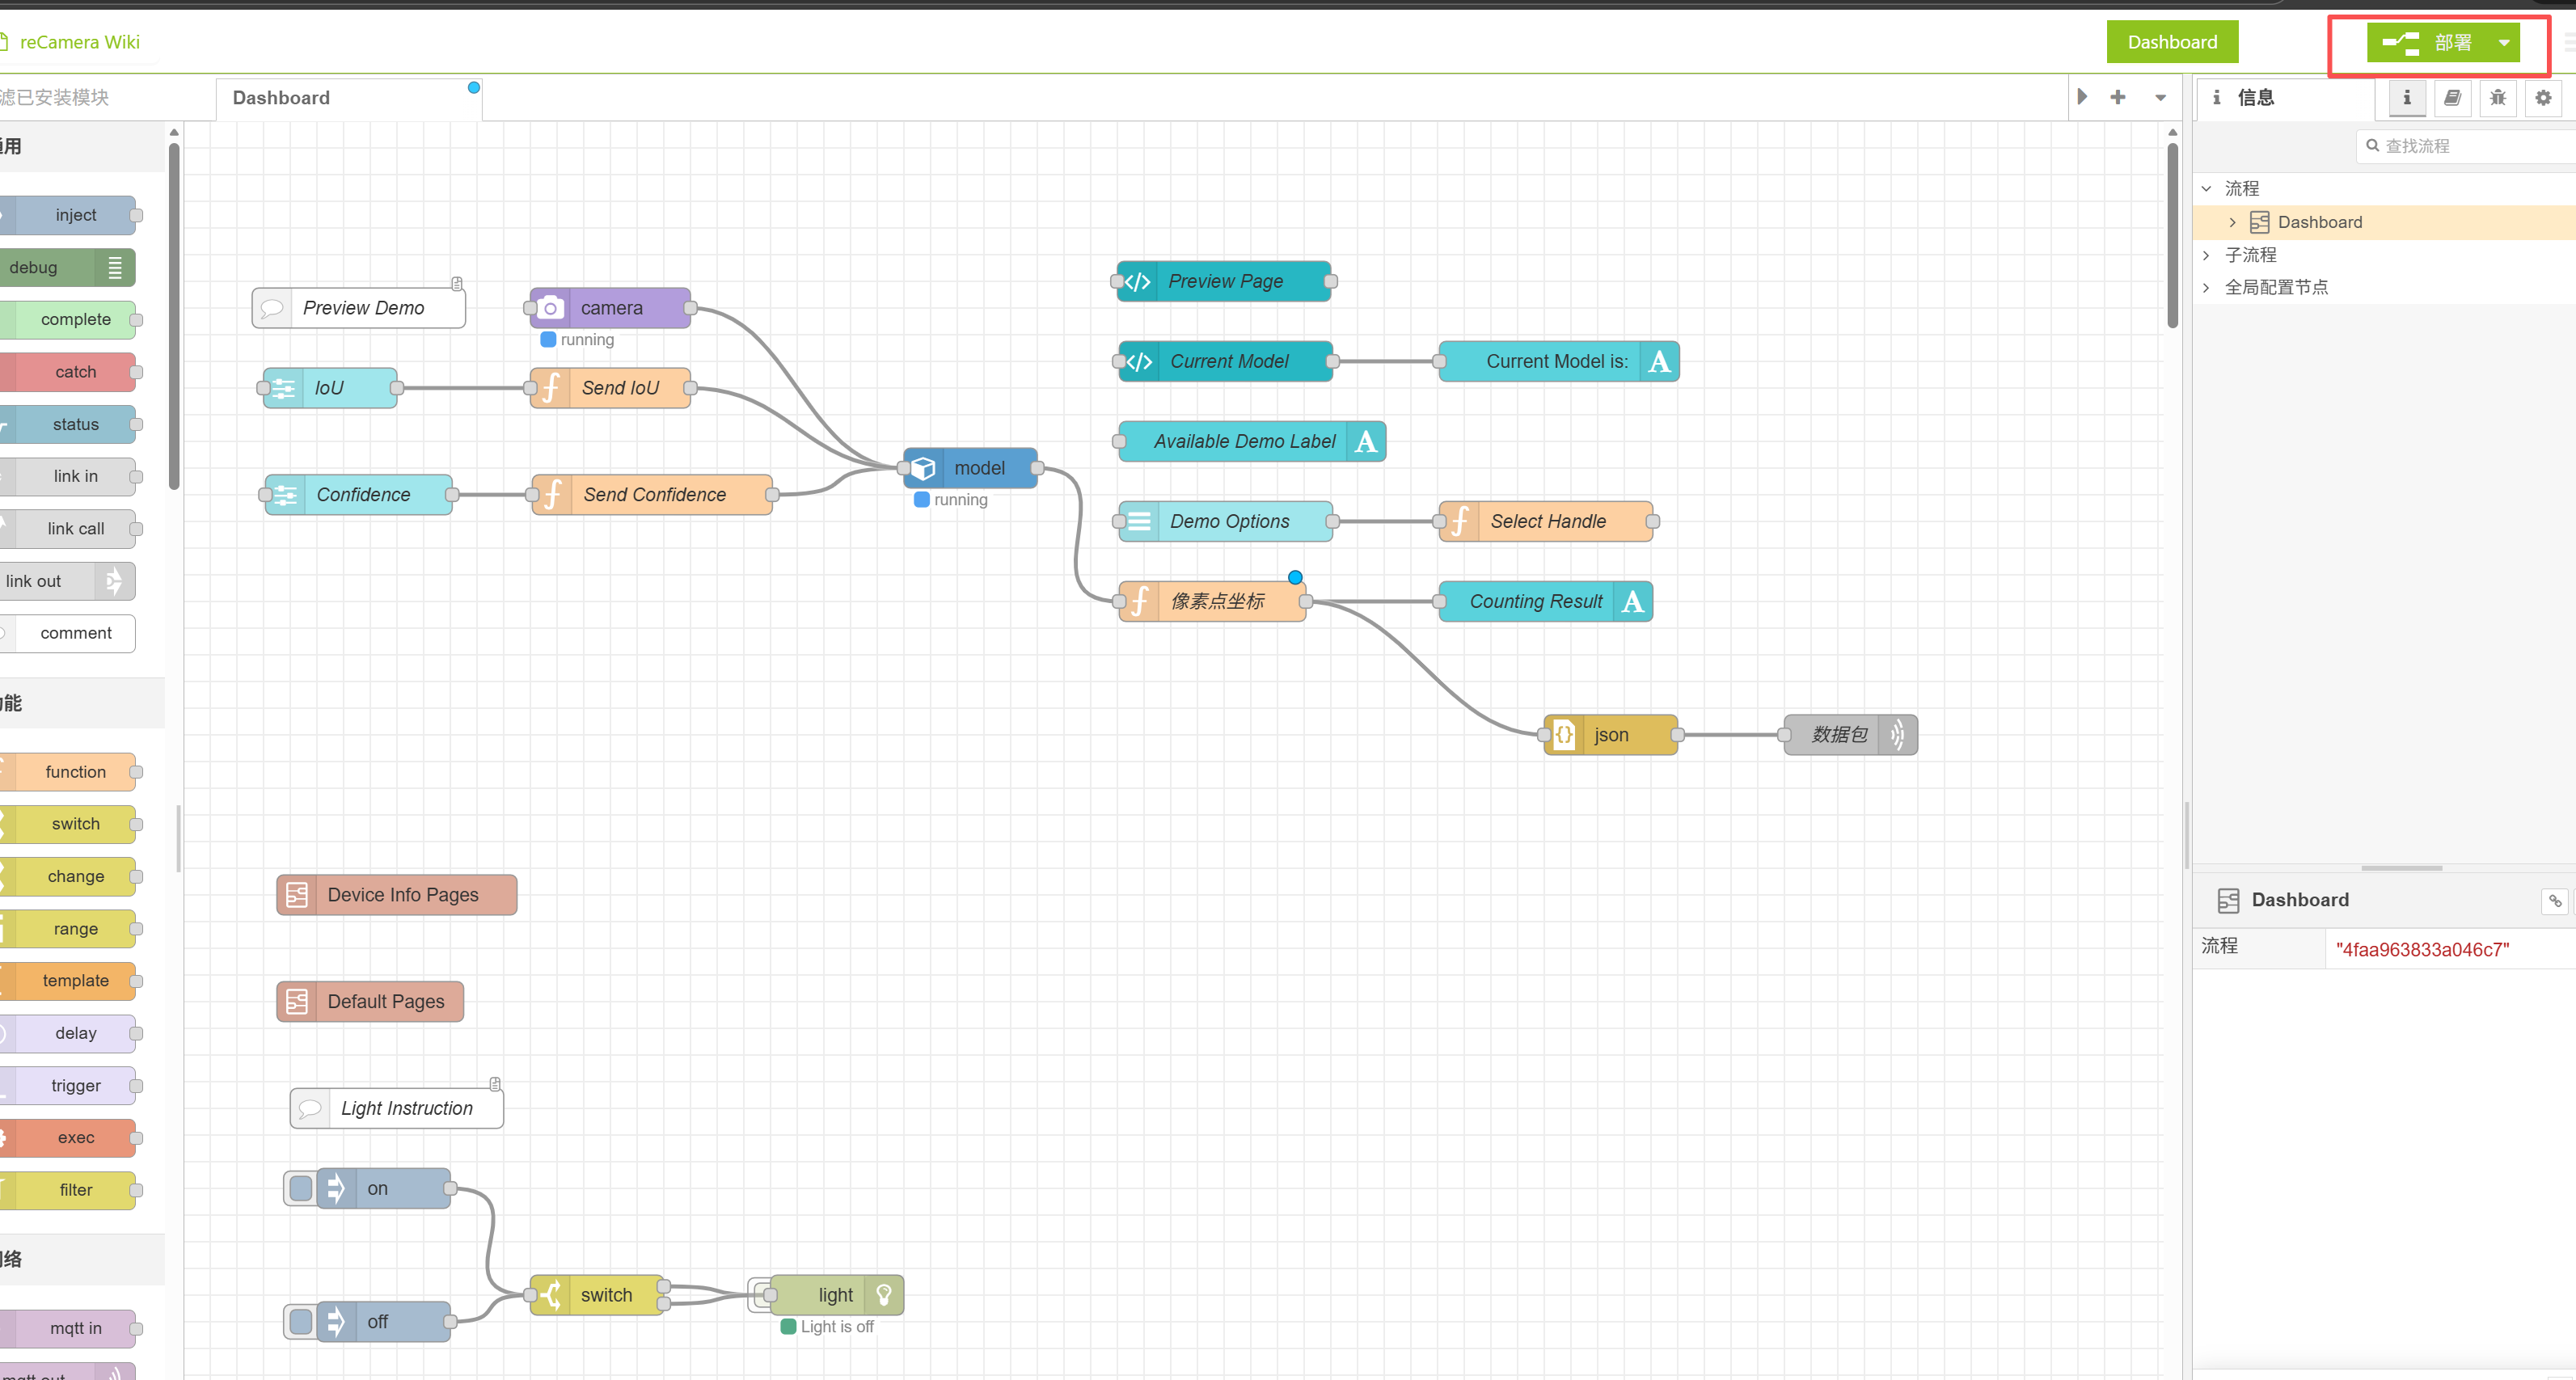Click the copy link icon beside Dashboard info

pos(2554,901)
